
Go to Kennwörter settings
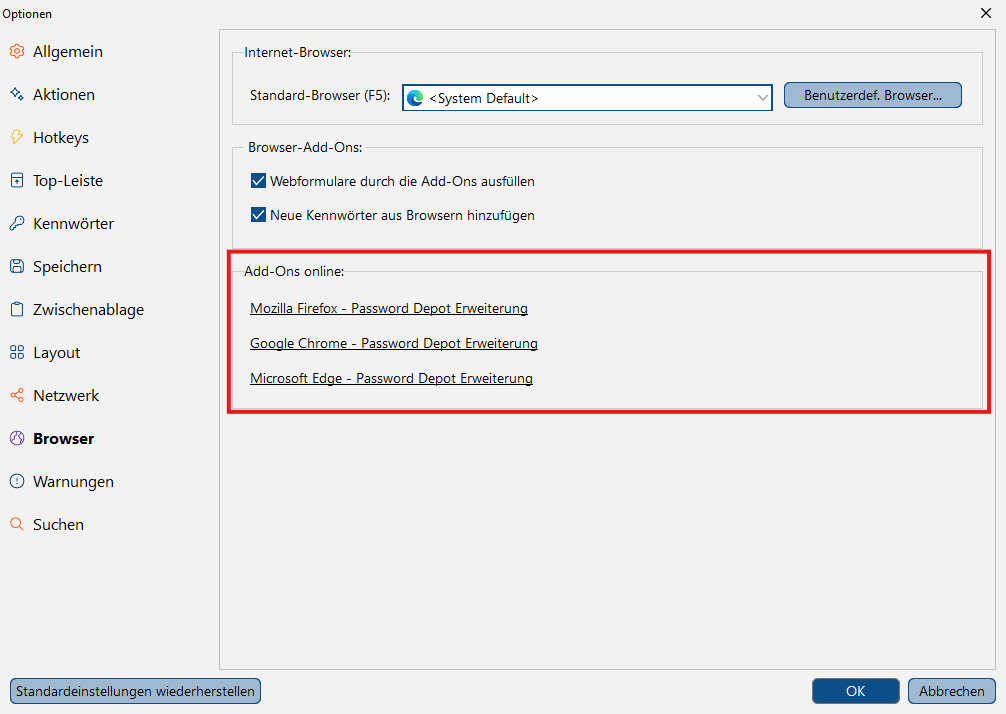(x=74, y=223)
